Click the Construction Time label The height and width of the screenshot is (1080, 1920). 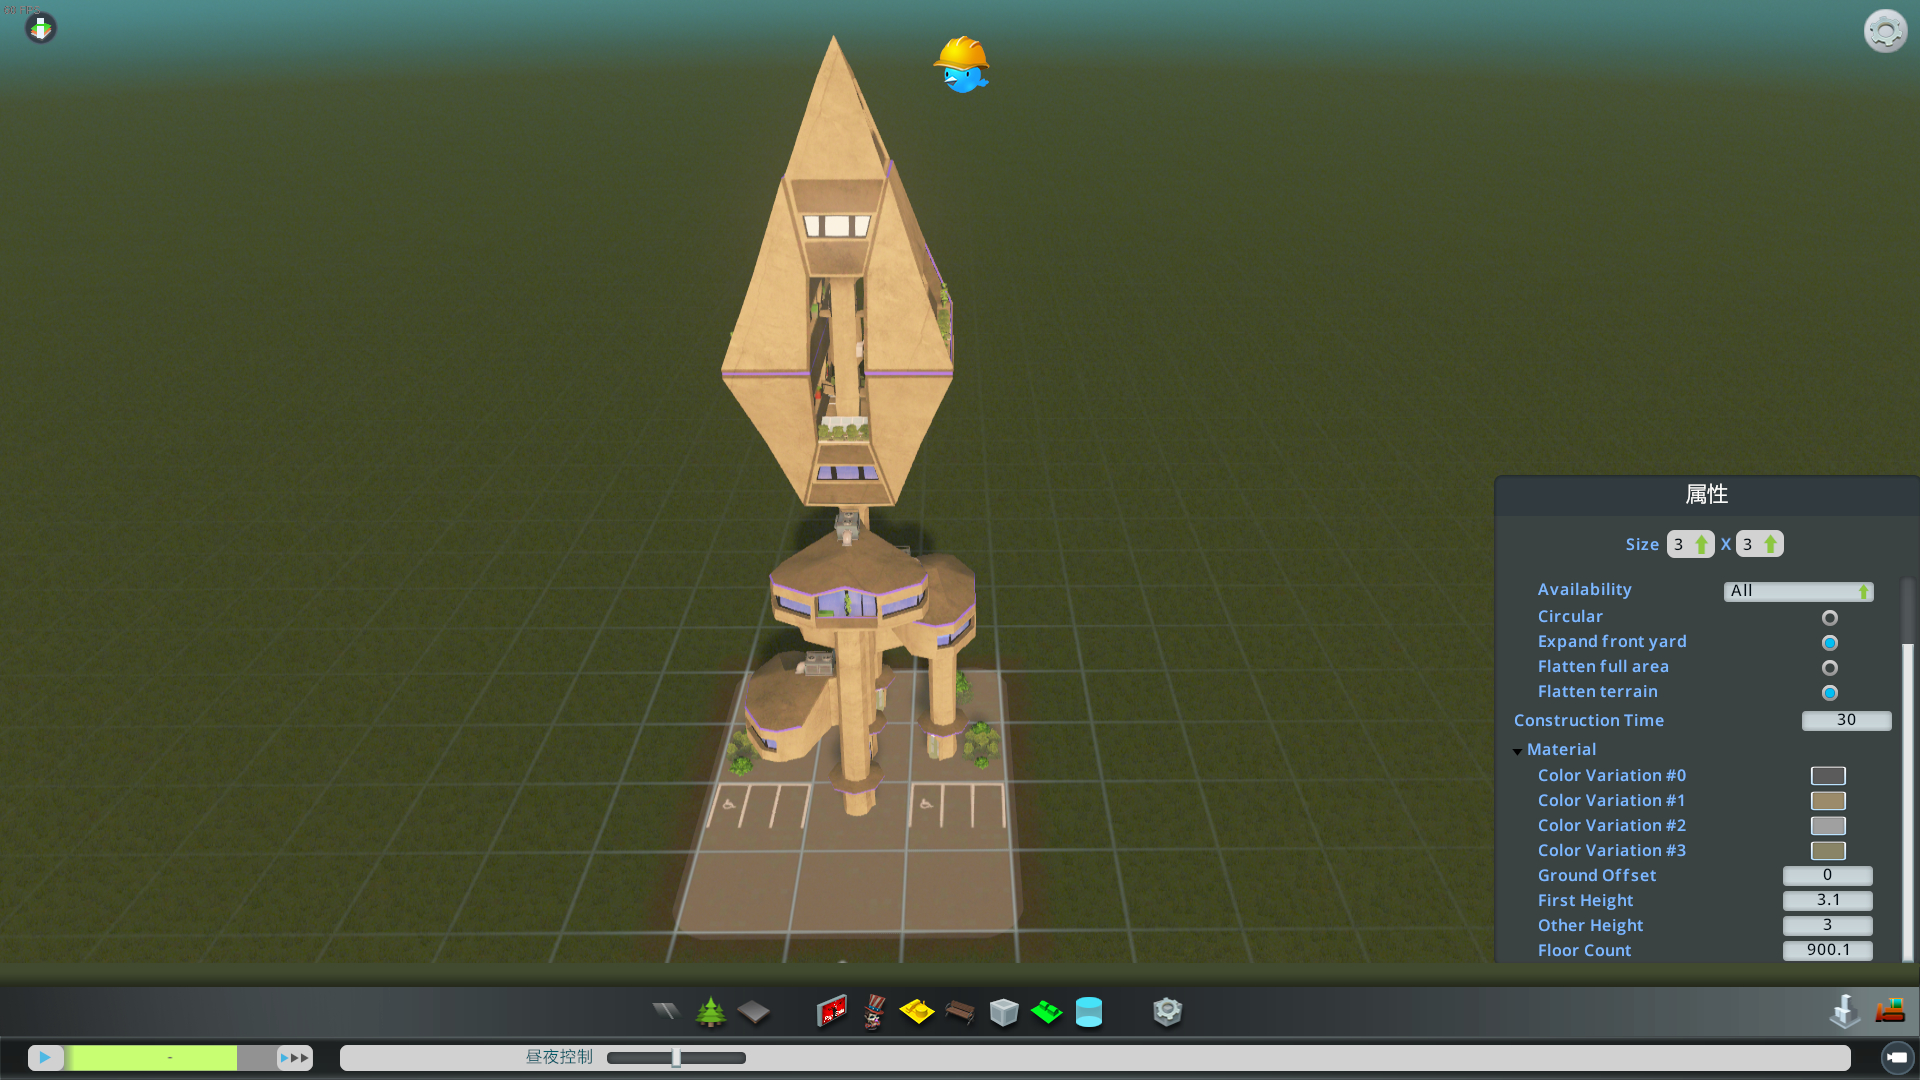point(1589,720)
